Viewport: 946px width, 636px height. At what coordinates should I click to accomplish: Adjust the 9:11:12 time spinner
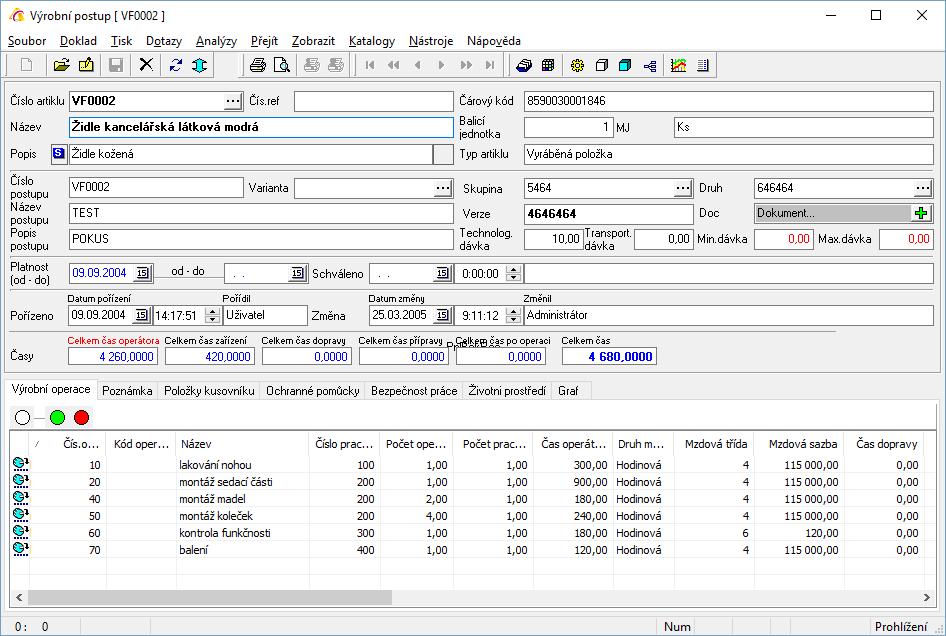click(x=513, y=315)
